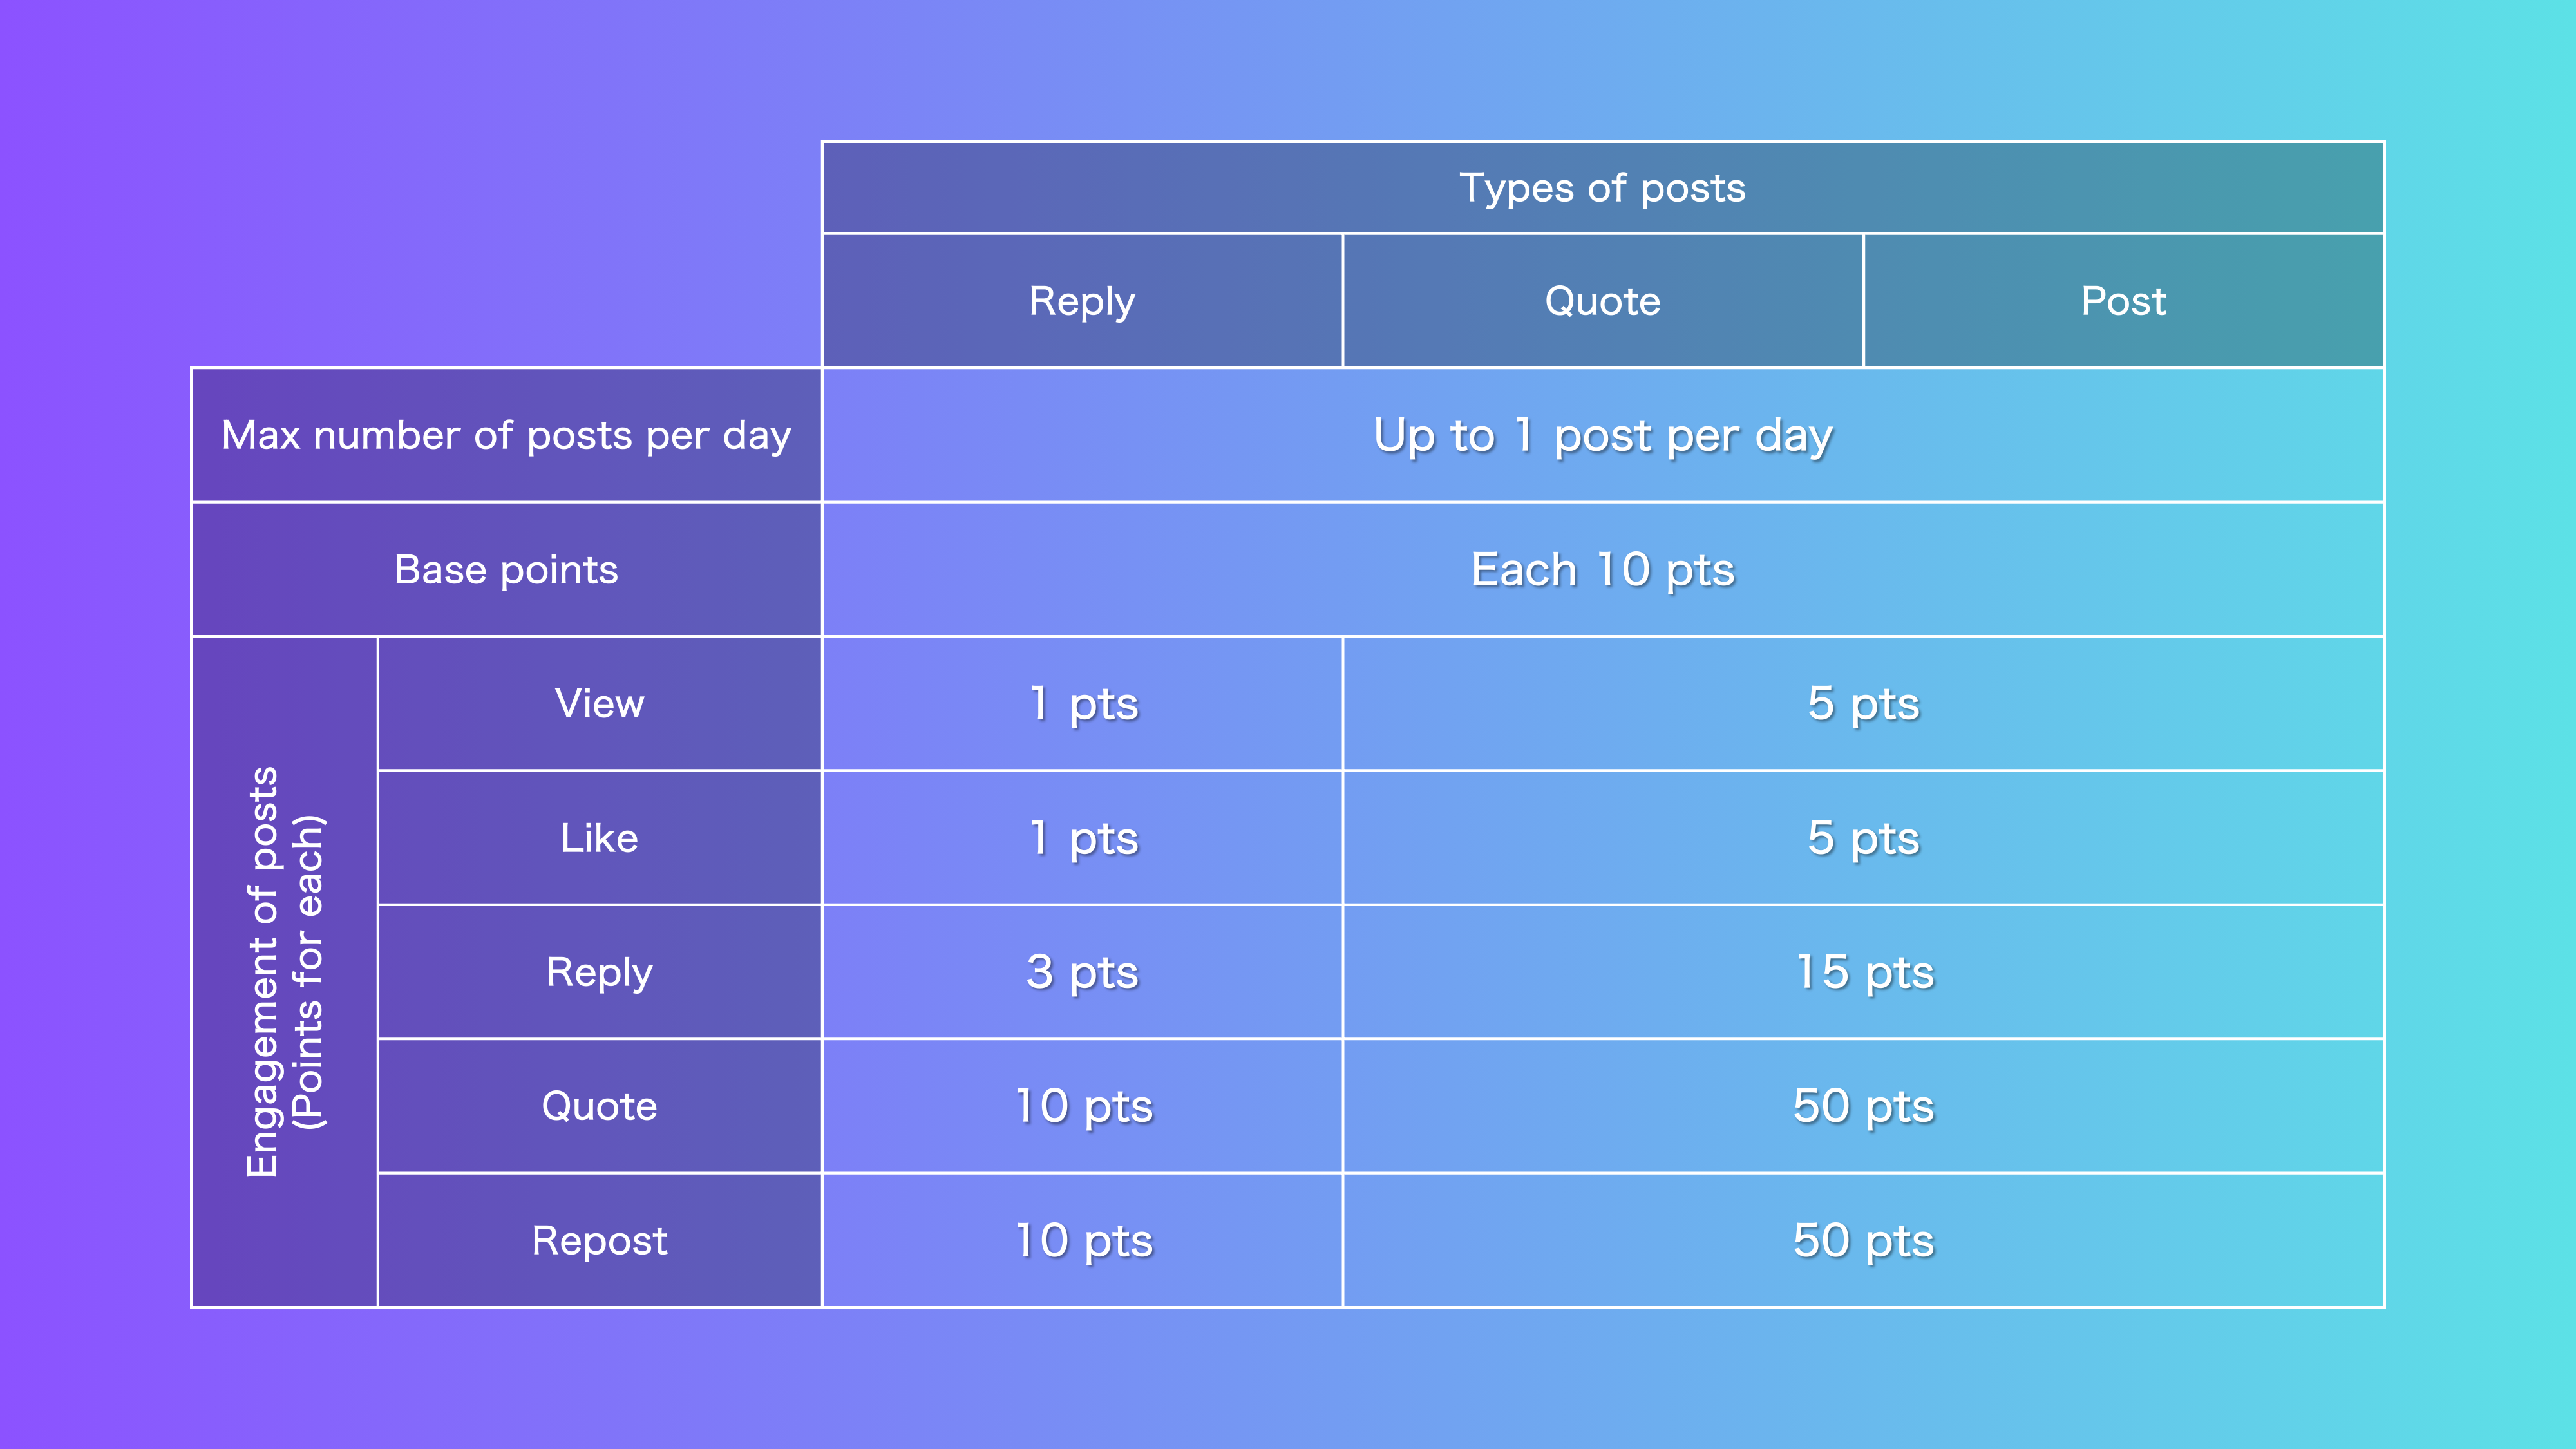Viewport: 2576px width, 1449px height.
Task: Select the Quote engagement row label
Action: point(600,1106)
